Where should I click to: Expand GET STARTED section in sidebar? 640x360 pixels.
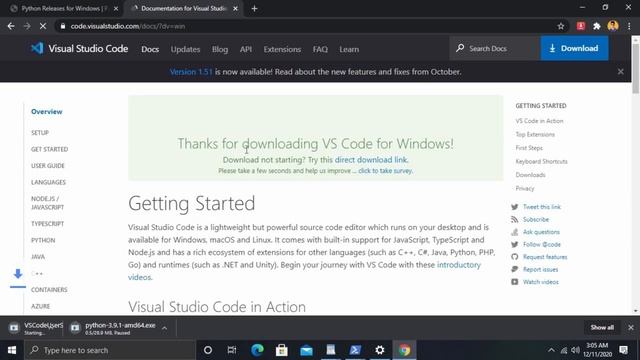coord(49,149)
